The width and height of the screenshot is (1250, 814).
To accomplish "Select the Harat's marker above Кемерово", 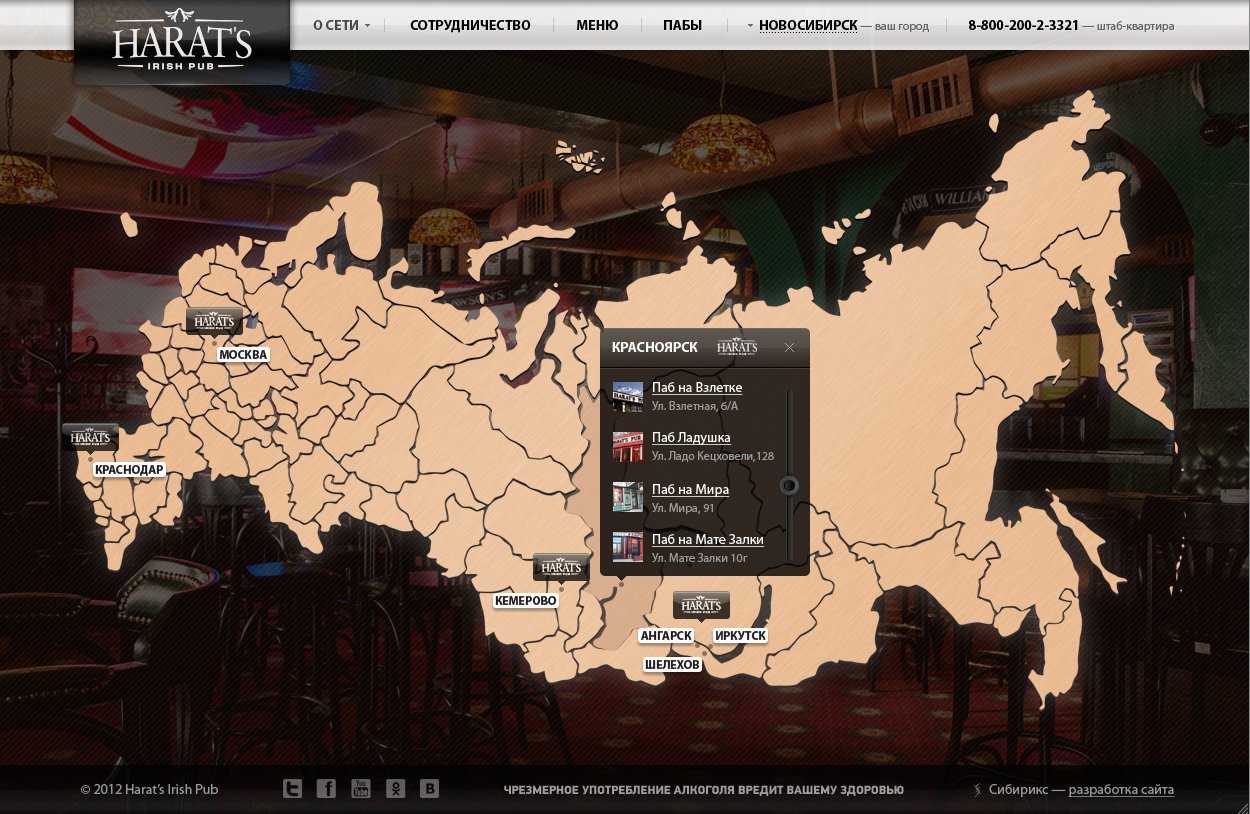I will pyautogui.click(x=562, y=567).
